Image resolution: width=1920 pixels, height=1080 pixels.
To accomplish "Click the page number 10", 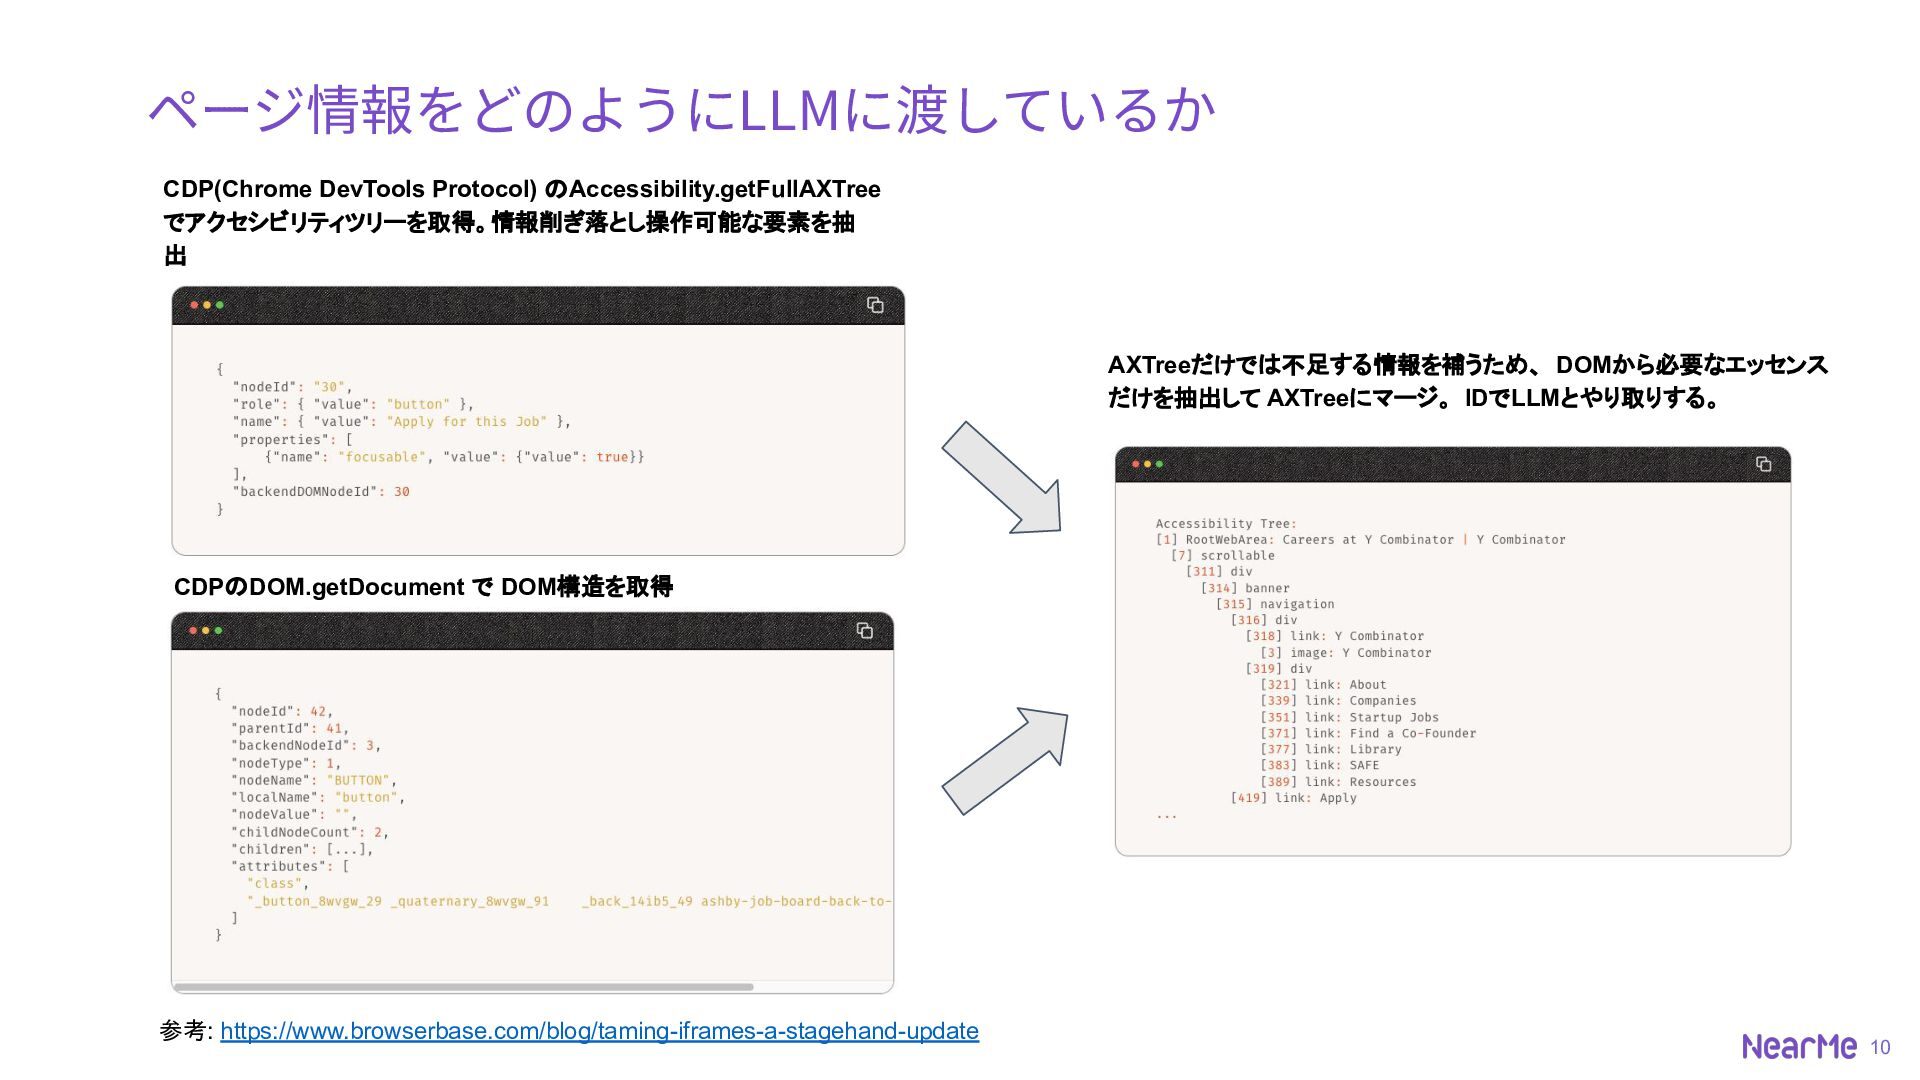I will pyautogui.click(x=1880, y=1047).
